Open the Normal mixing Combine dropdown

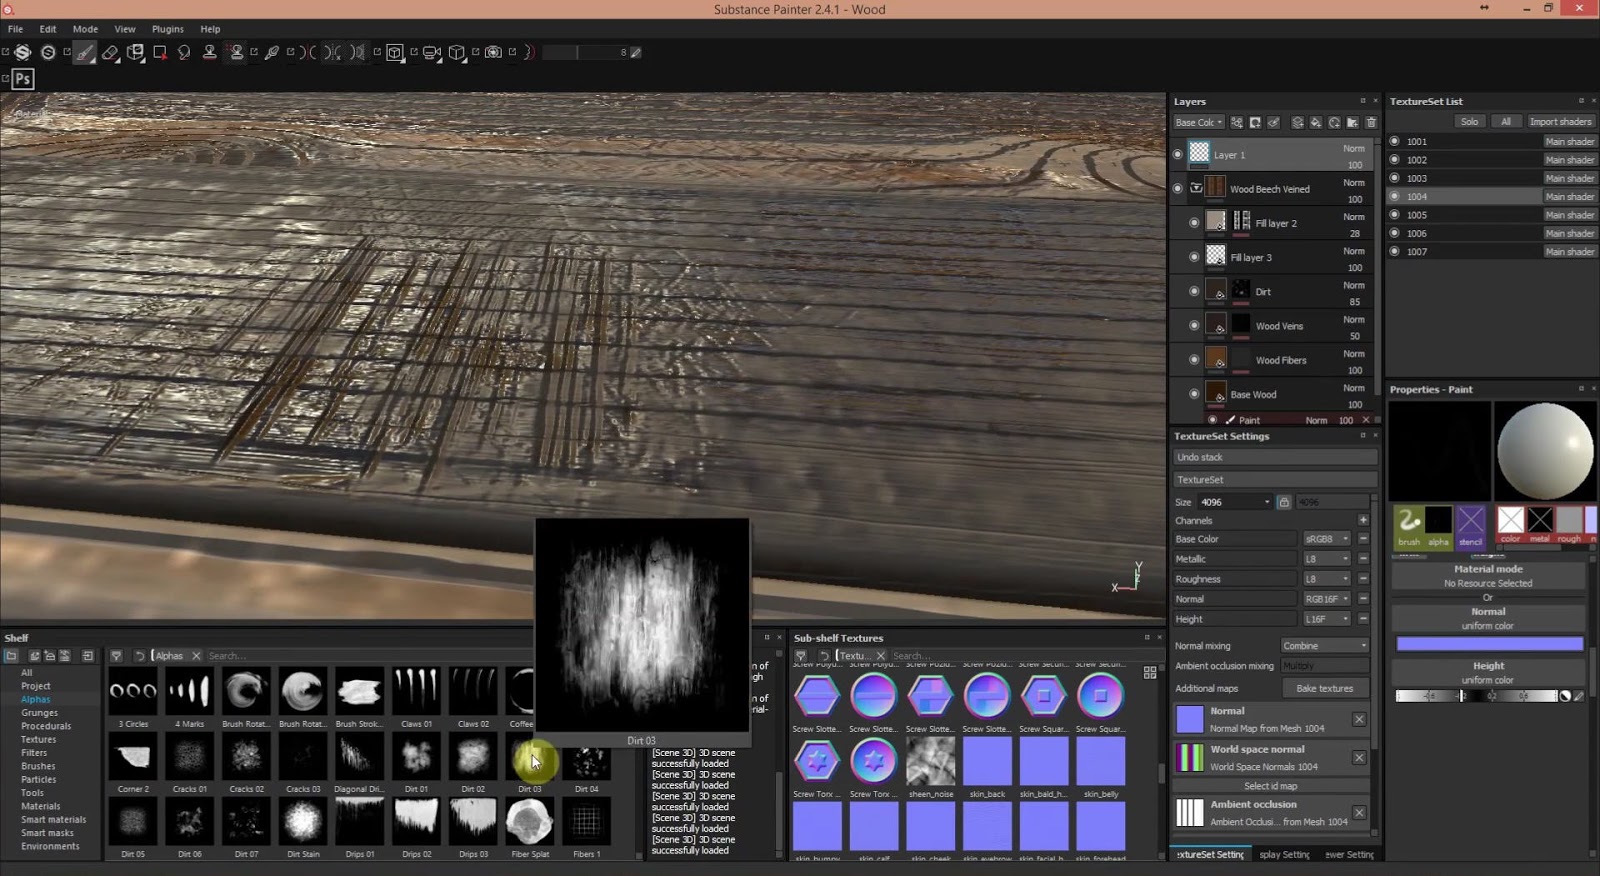point(1325,646)
